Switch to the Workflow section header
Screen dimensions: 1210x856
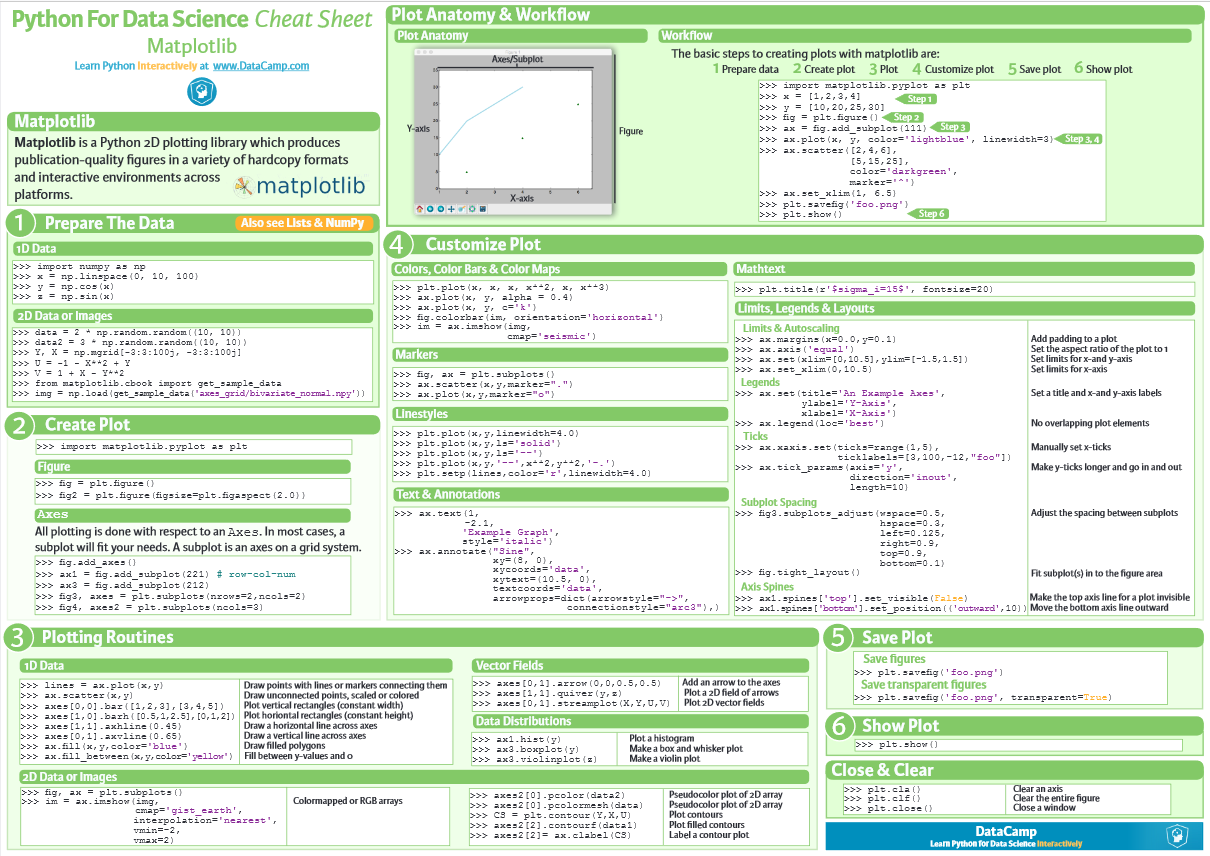[x=685, y=35]
